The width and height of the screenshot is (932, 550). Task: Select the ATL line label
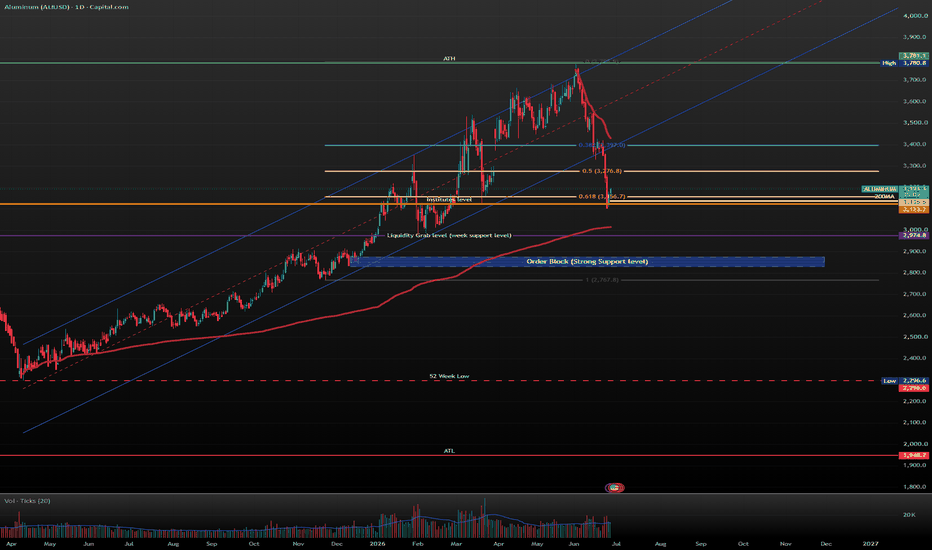click(x=449, y=451)
